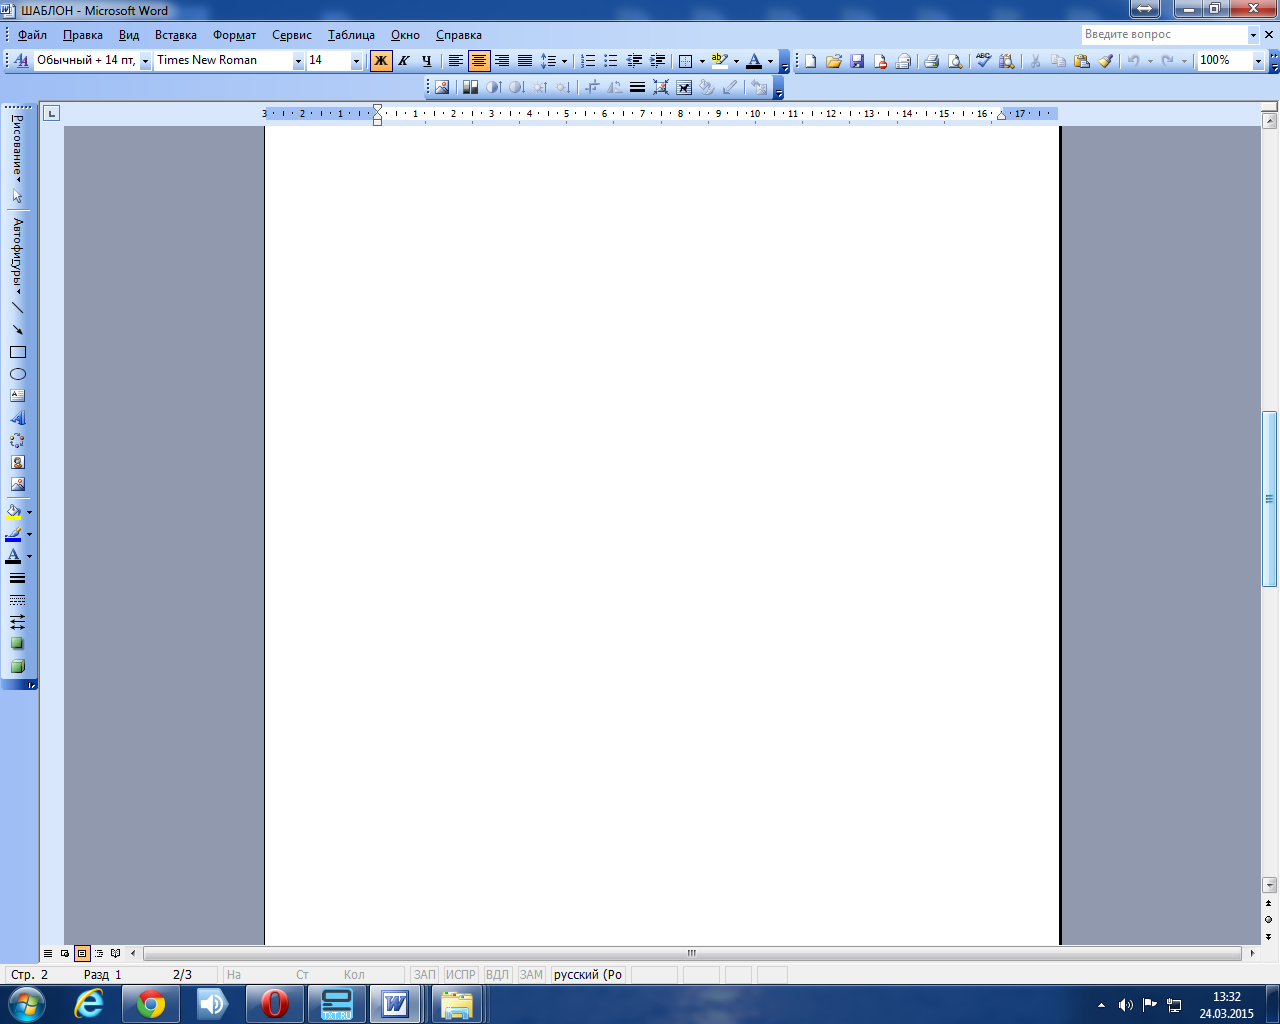Open the Формат menu

(235, 35)
